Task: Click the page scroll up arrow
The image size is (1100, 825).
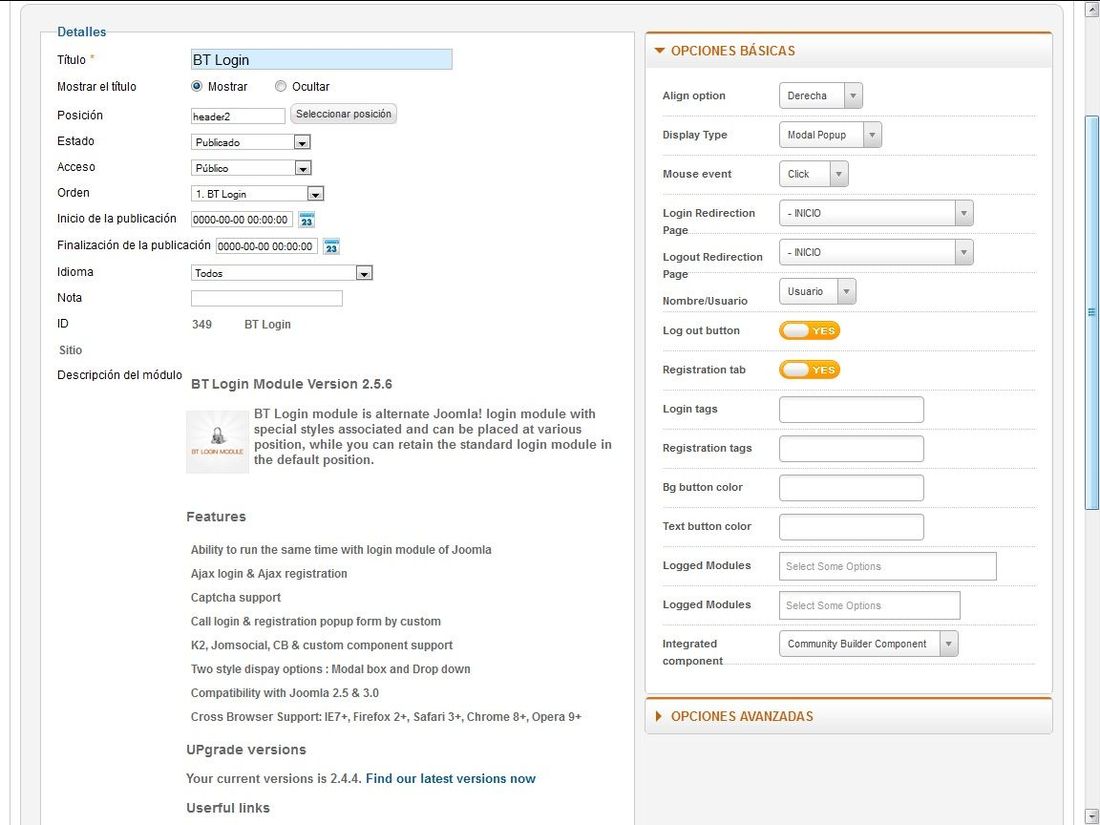Action: [1092, 9]
